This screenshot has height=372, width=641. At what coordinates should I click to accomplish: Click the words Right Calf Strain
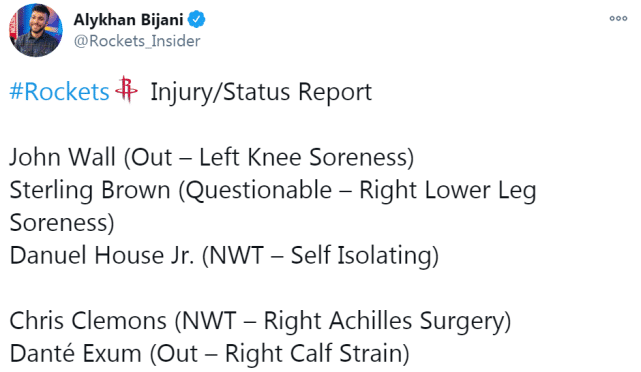coord(314,354)
